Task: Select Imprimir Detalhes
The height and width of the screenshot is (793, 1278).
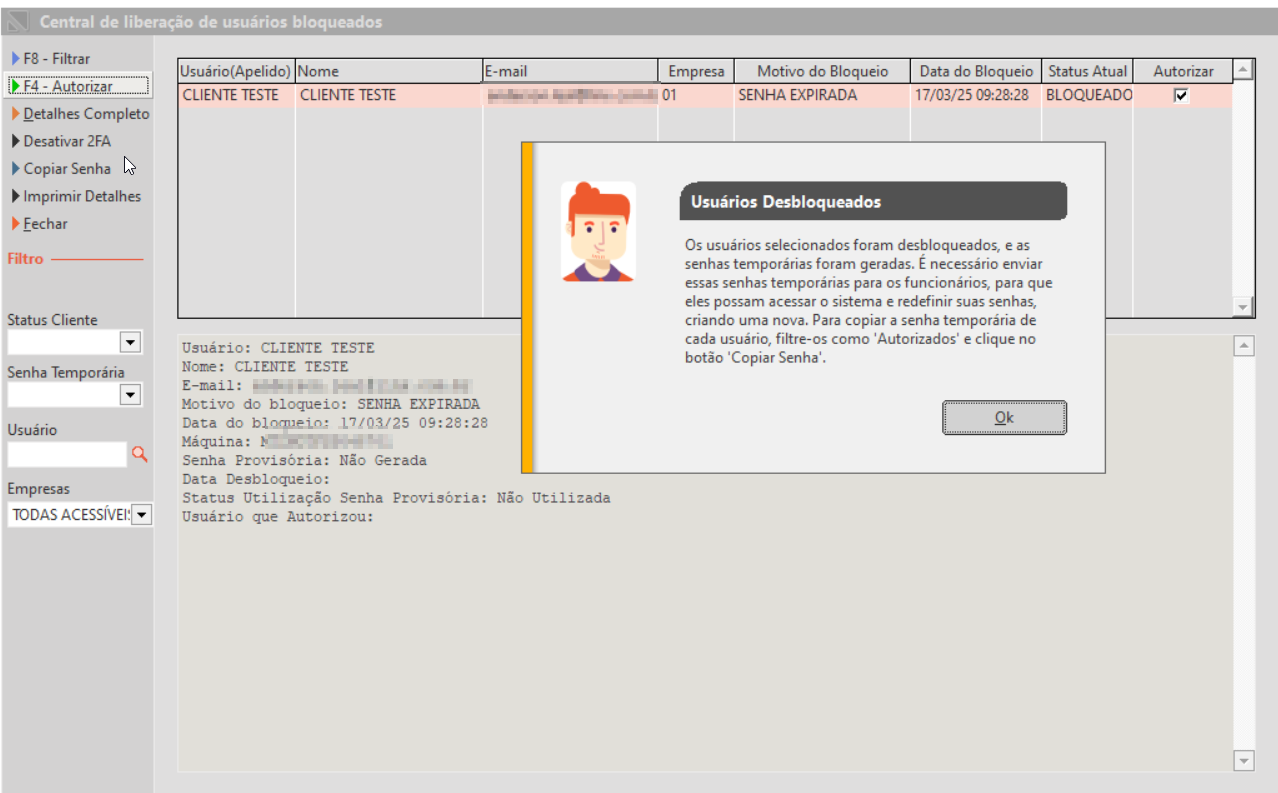Action: click(x=76, y=196)
